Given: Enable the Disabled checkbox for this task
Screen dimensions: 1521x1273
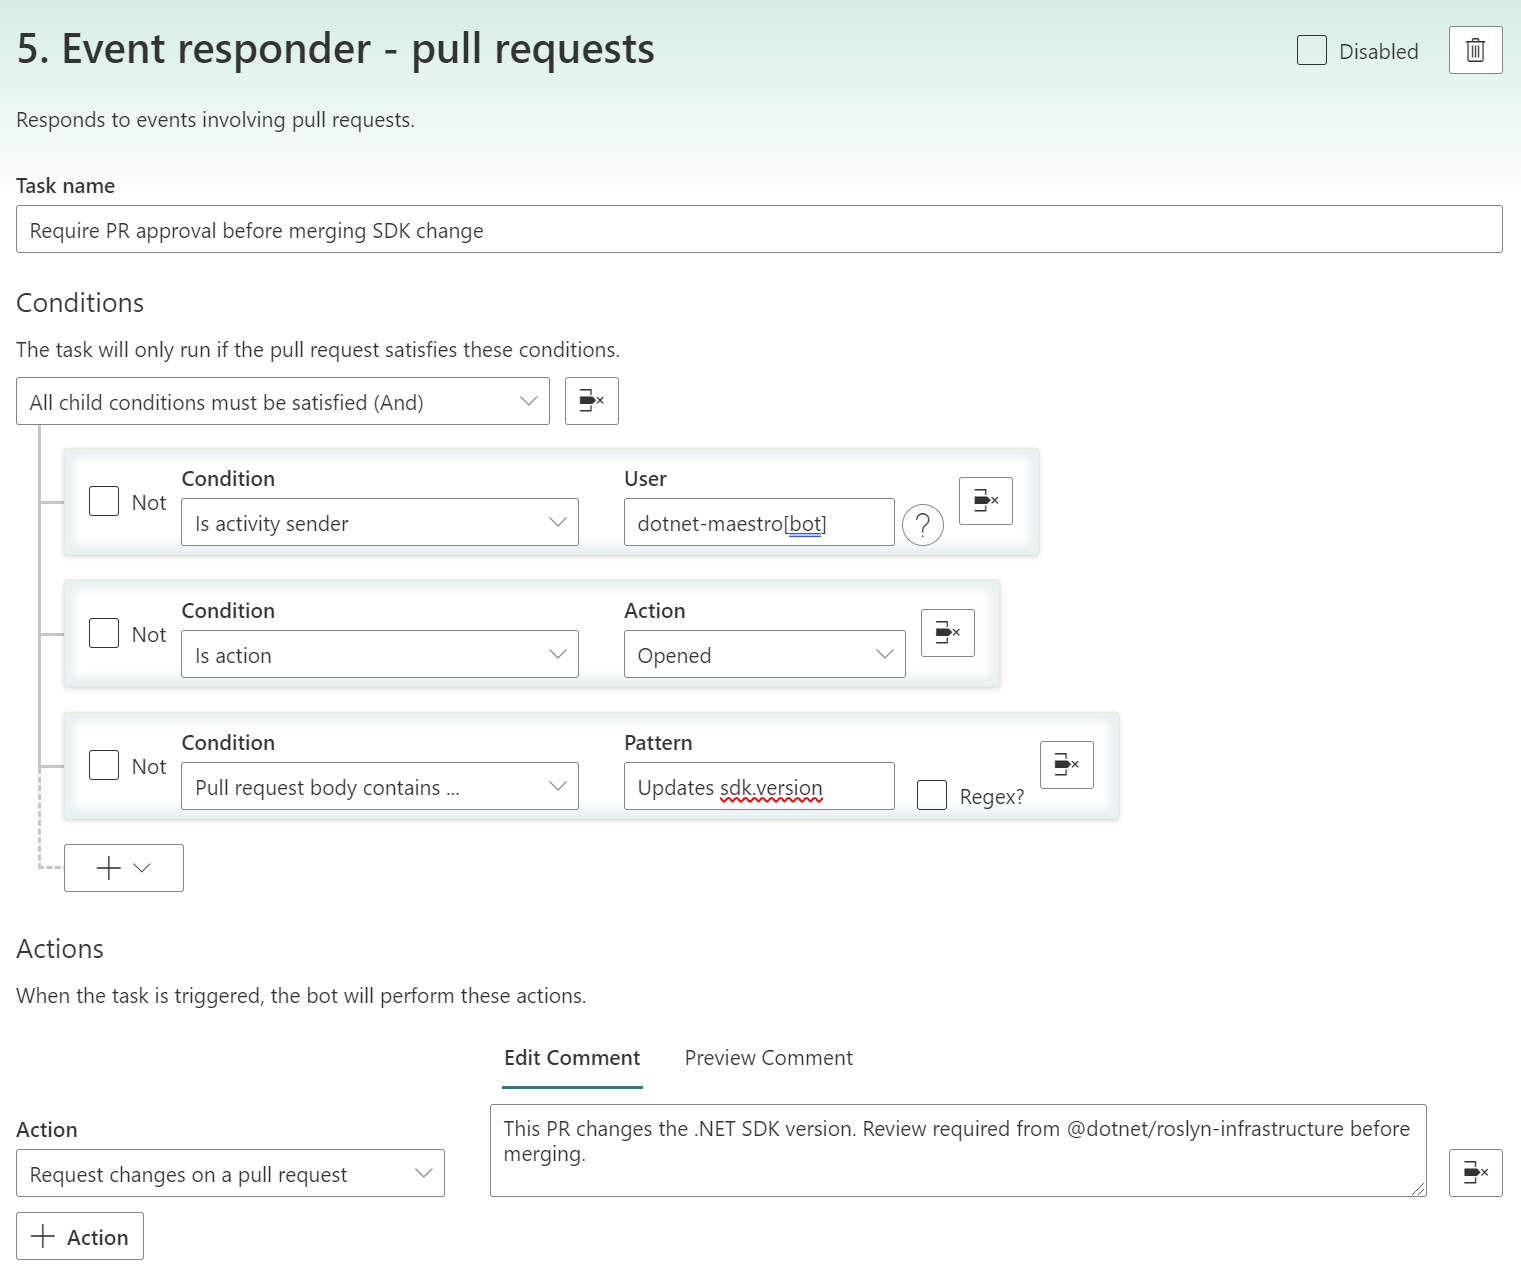Looking at the screenshot, I should (x=1311, y=50).
